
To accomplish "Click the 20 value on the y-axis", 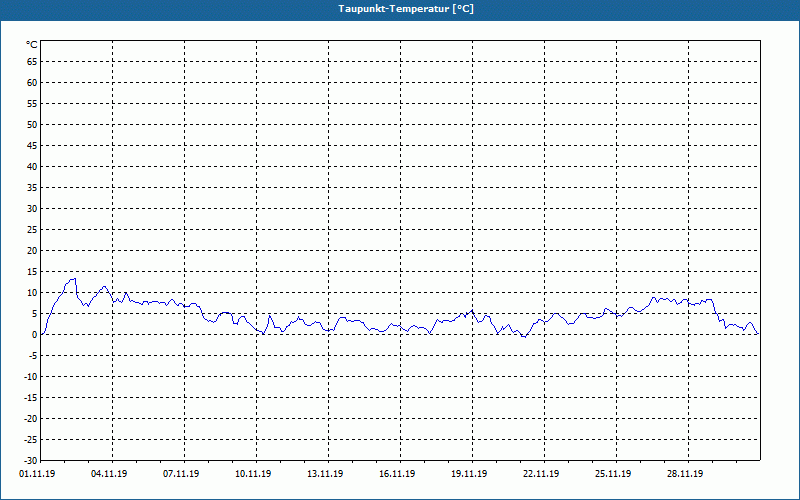I will (x=32, y=251).
